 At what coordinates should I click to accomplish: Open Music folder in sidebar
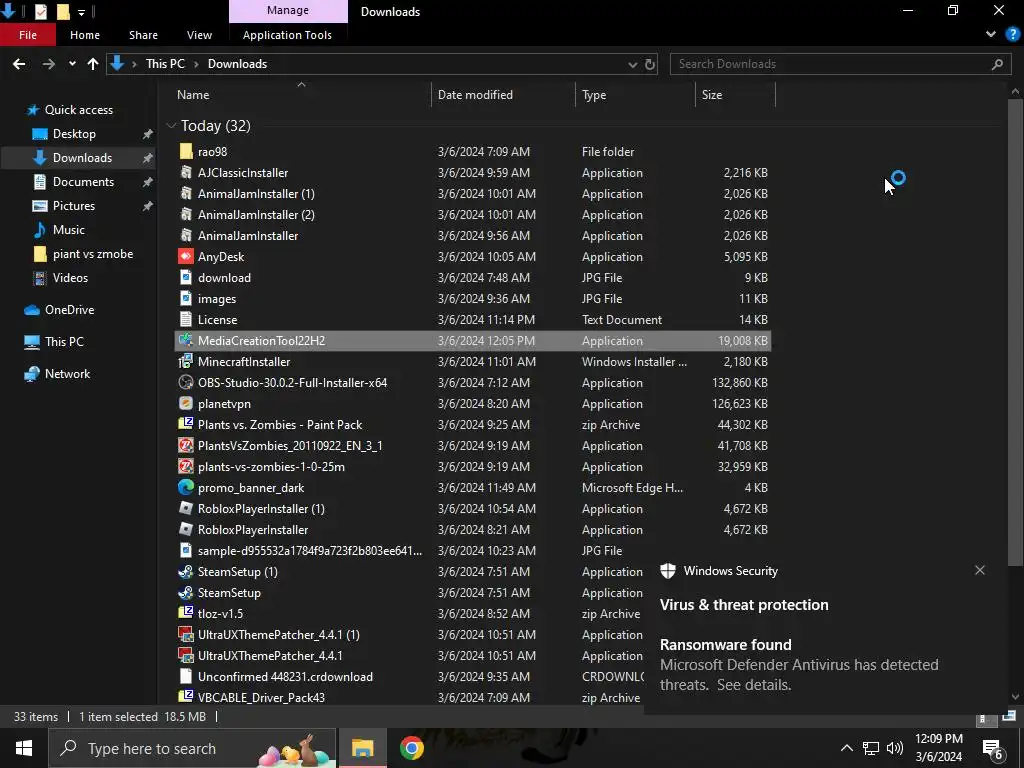(69, 230)
